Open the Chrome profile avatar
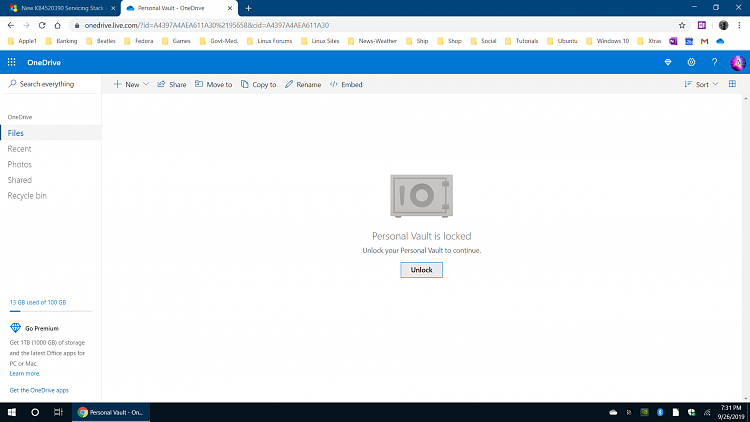 (723, 25)
